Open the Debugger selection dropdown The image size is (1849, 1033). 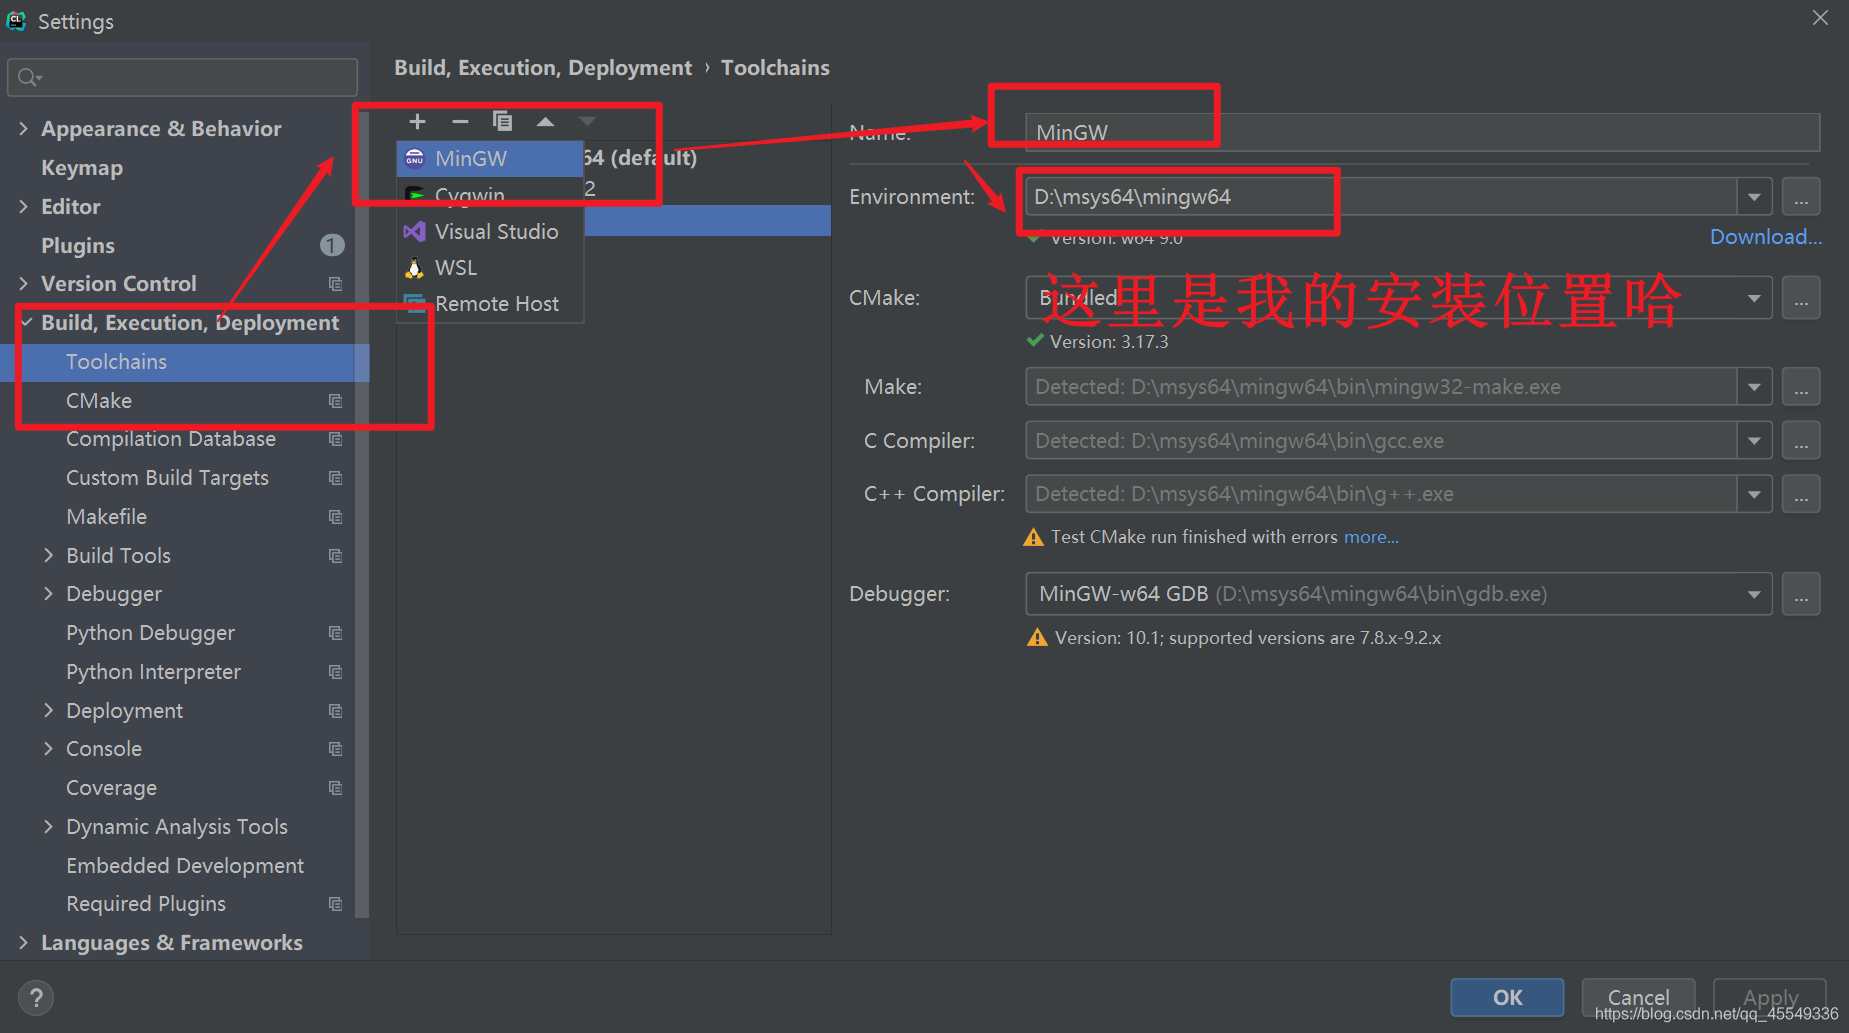click(1754, 594)
